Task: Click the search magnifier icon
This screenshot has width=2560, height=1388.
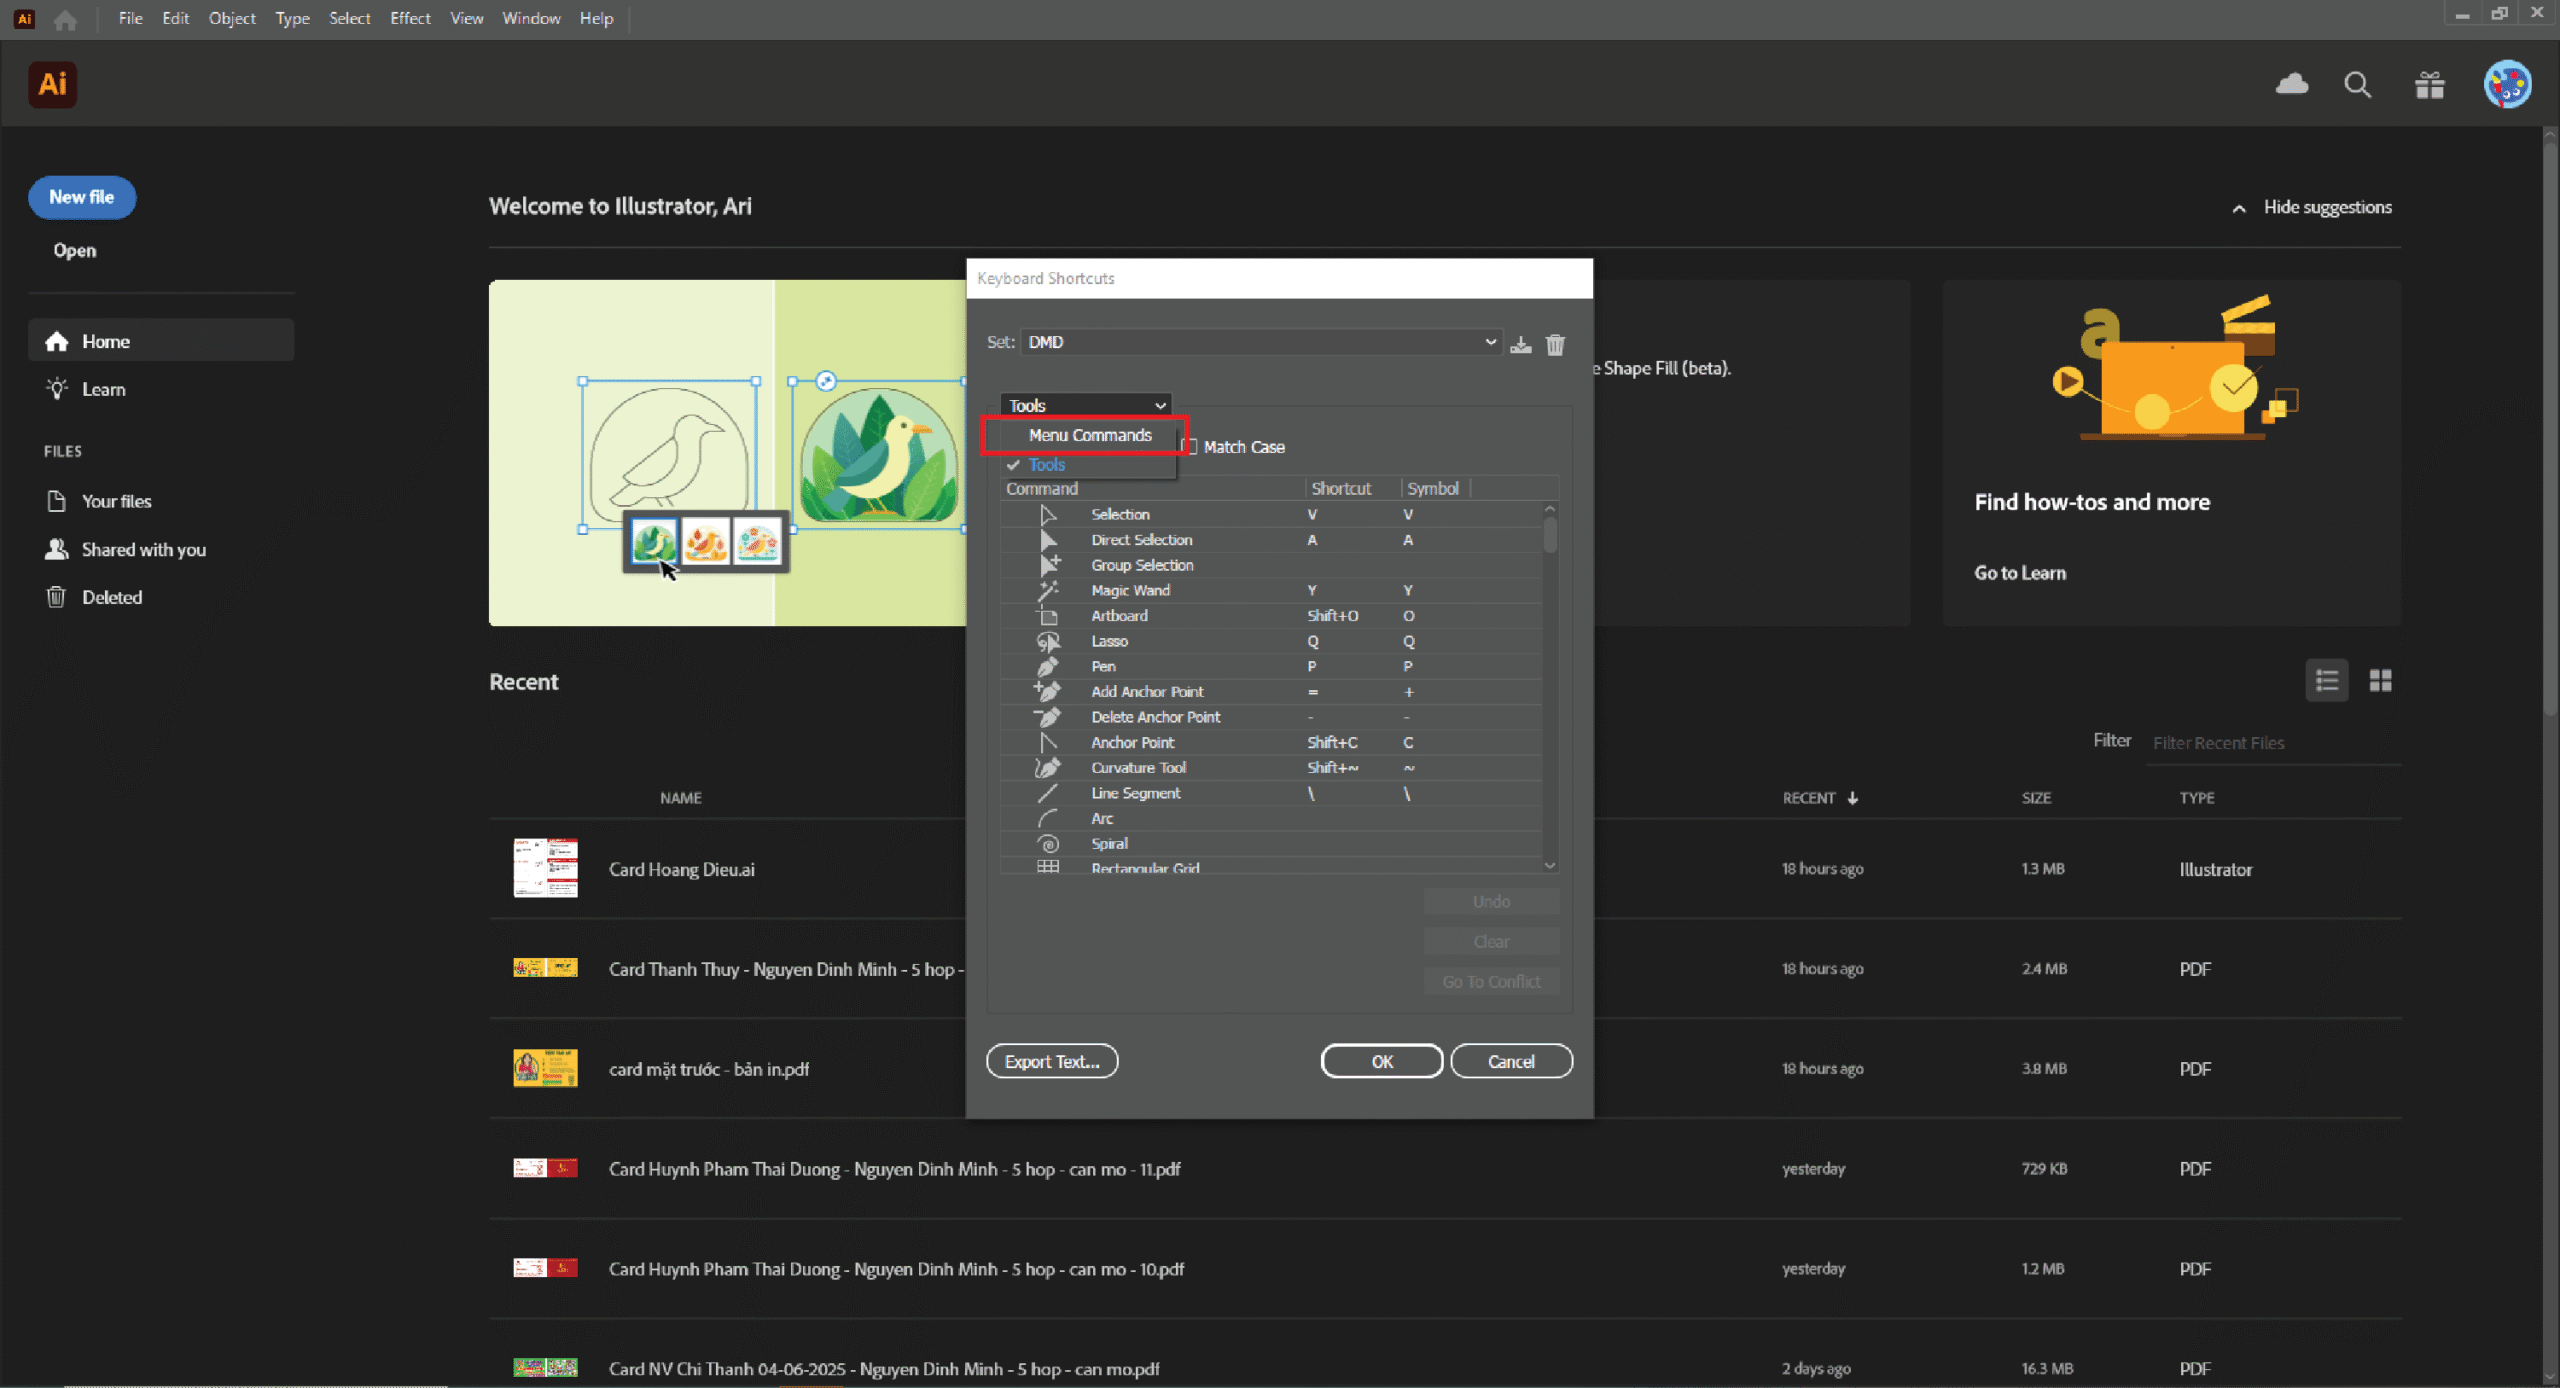Action: click(x=2357, y=85)
